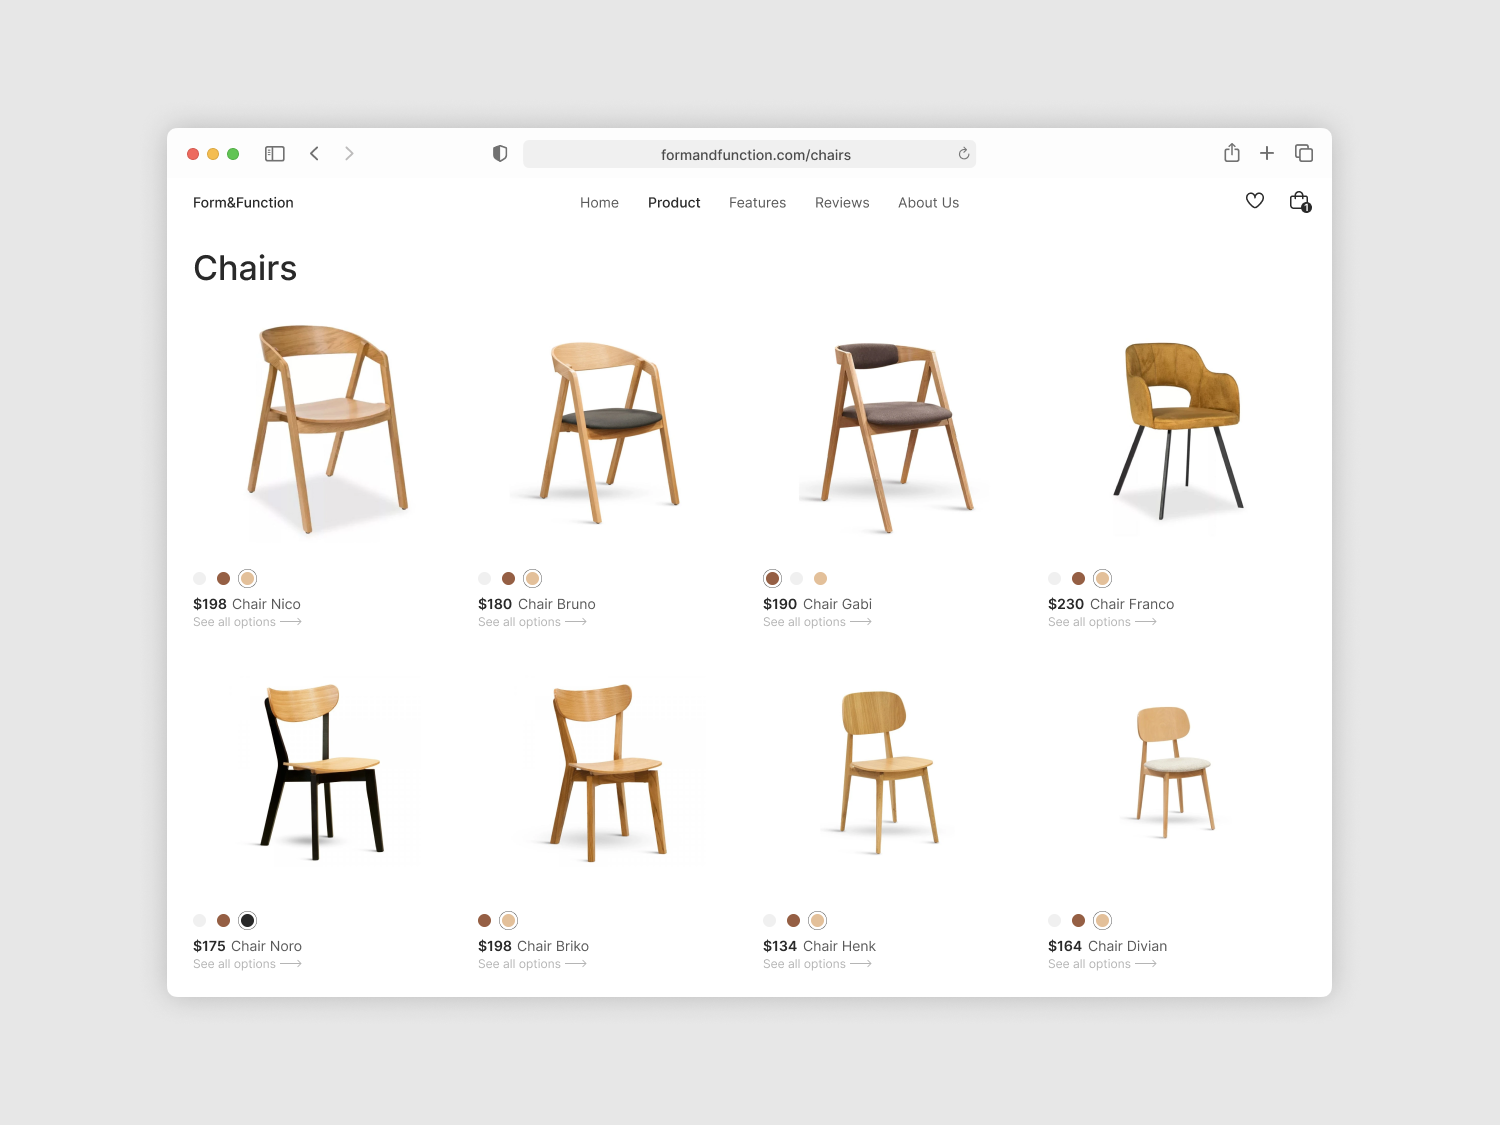
Task: Pick the beige color swatch for Chair Nico
Action: tap(248, 578)
